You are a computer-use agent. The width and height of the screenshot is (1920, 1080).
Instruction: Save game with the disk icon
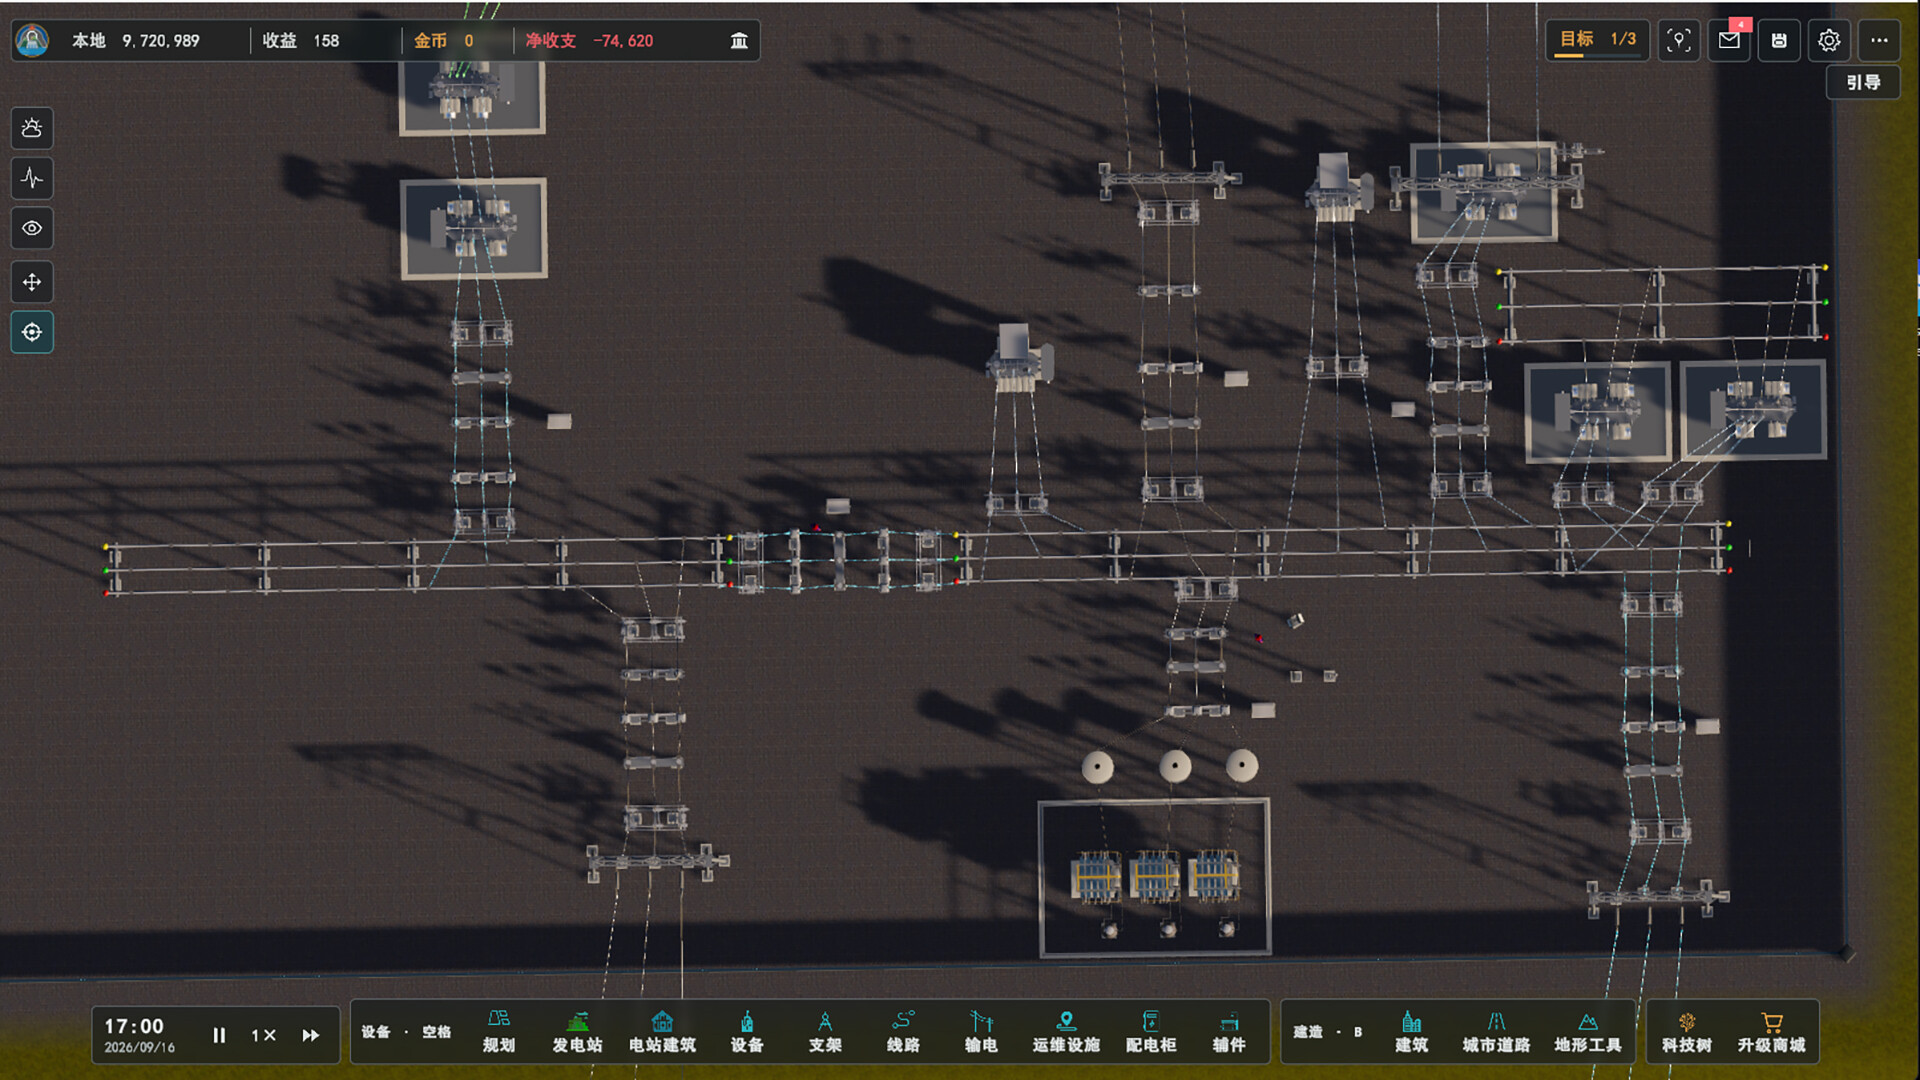click(x=1779, y=40)
